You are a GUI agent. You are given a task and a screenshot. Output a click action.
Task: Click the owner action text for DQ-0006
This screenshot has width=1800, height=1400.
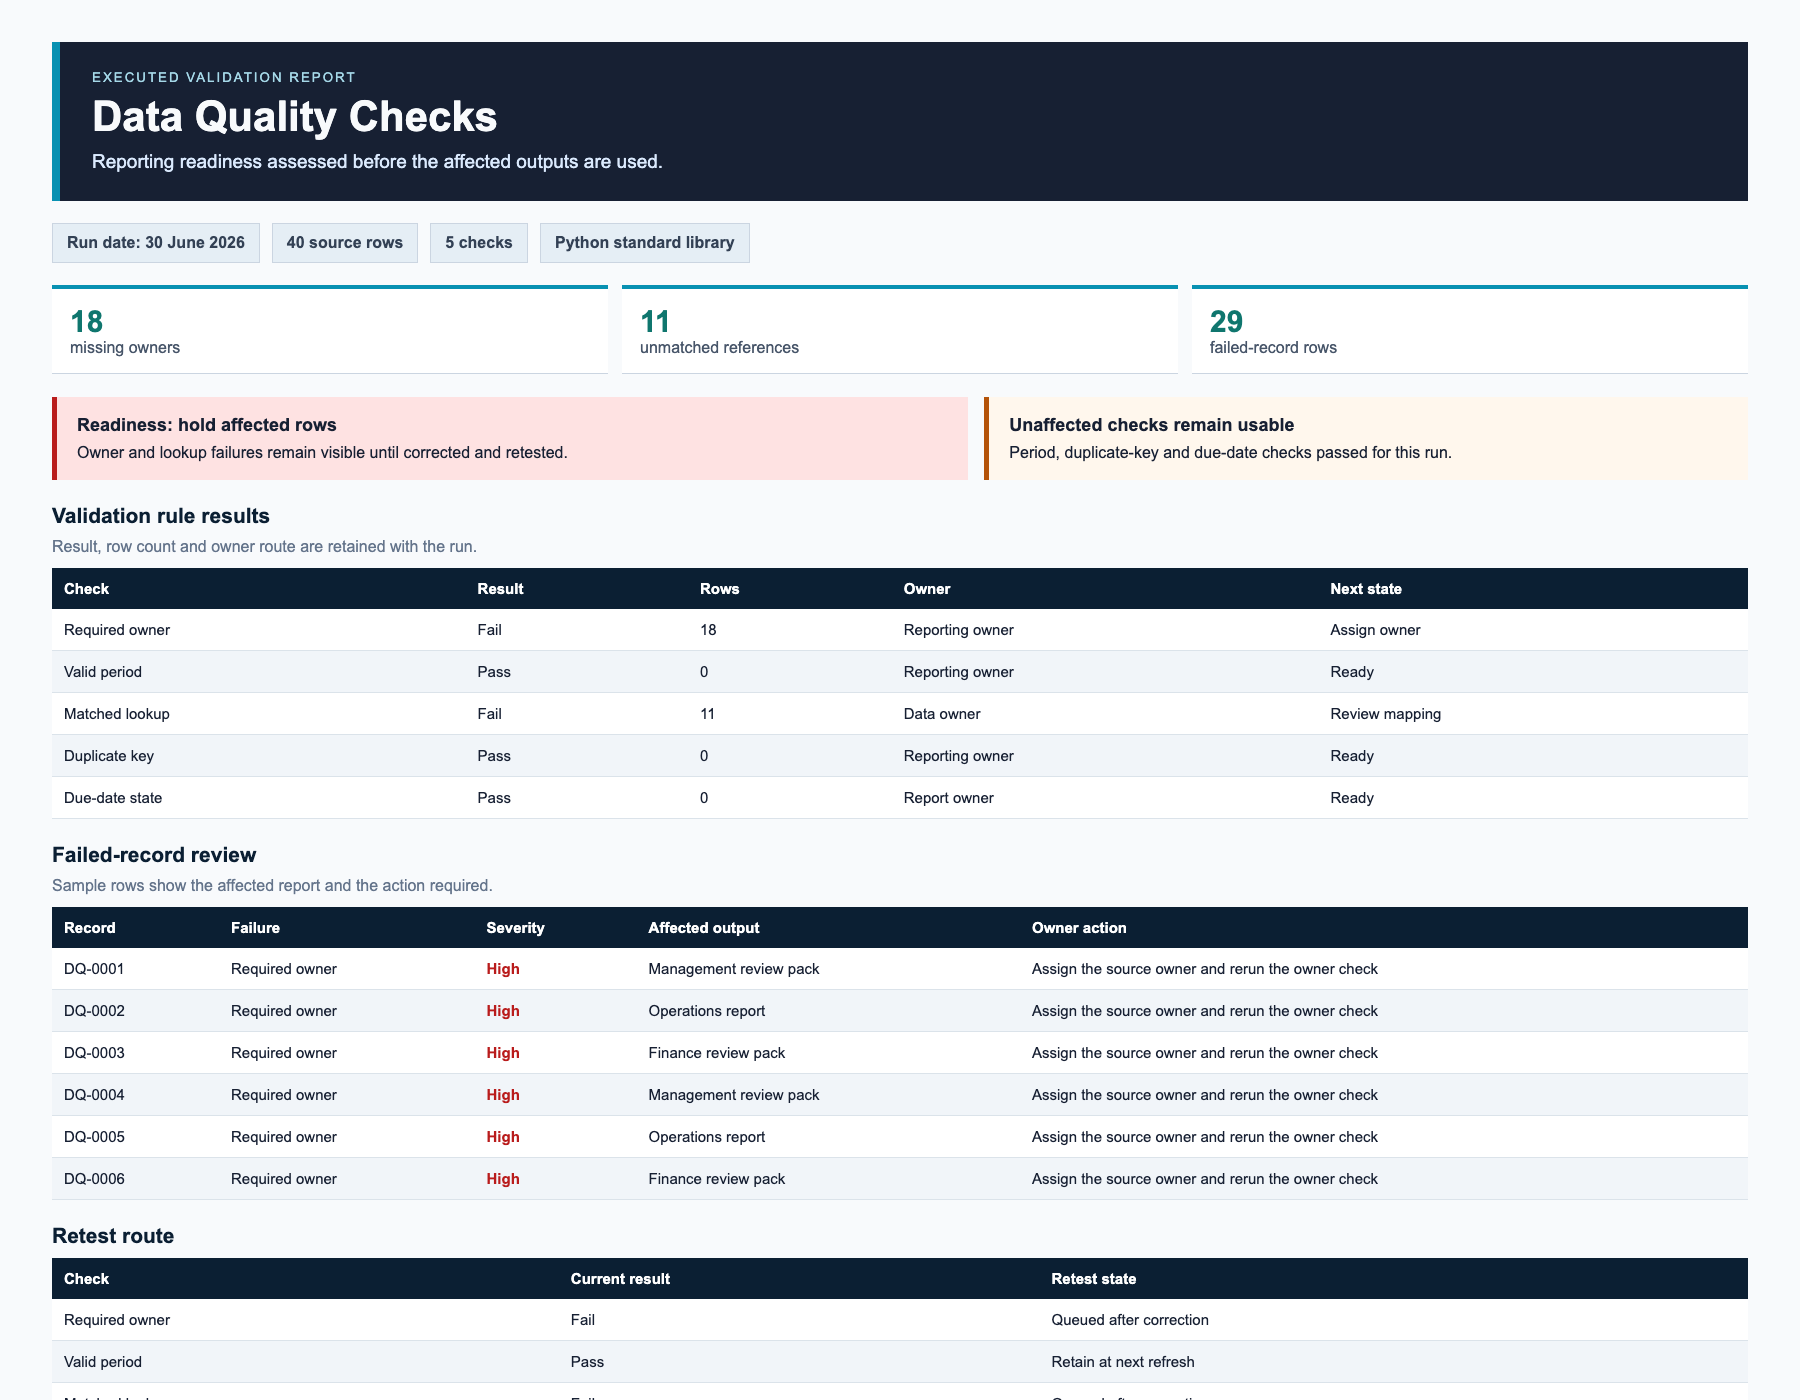click(1205, 1179)
